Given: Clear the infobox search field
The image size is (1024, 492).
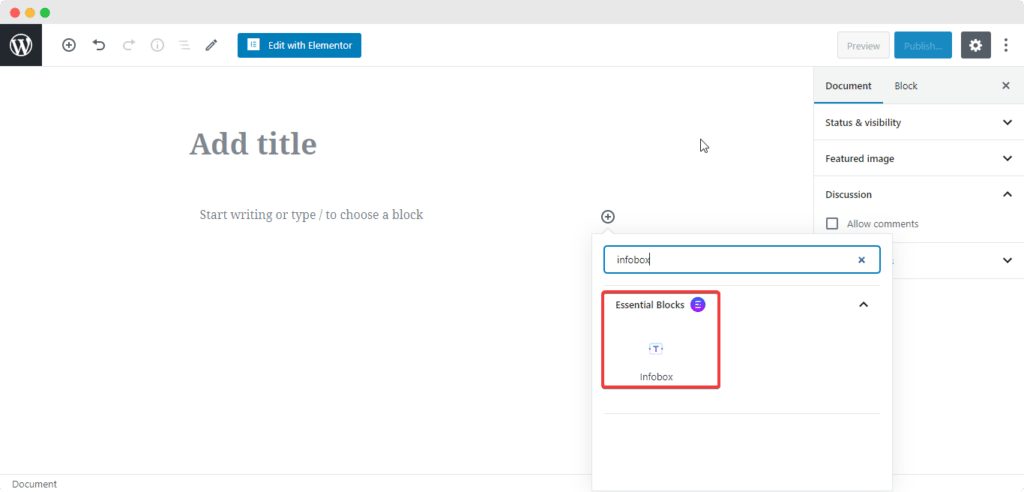Looking at the screenshot, I should coord(861,260).
